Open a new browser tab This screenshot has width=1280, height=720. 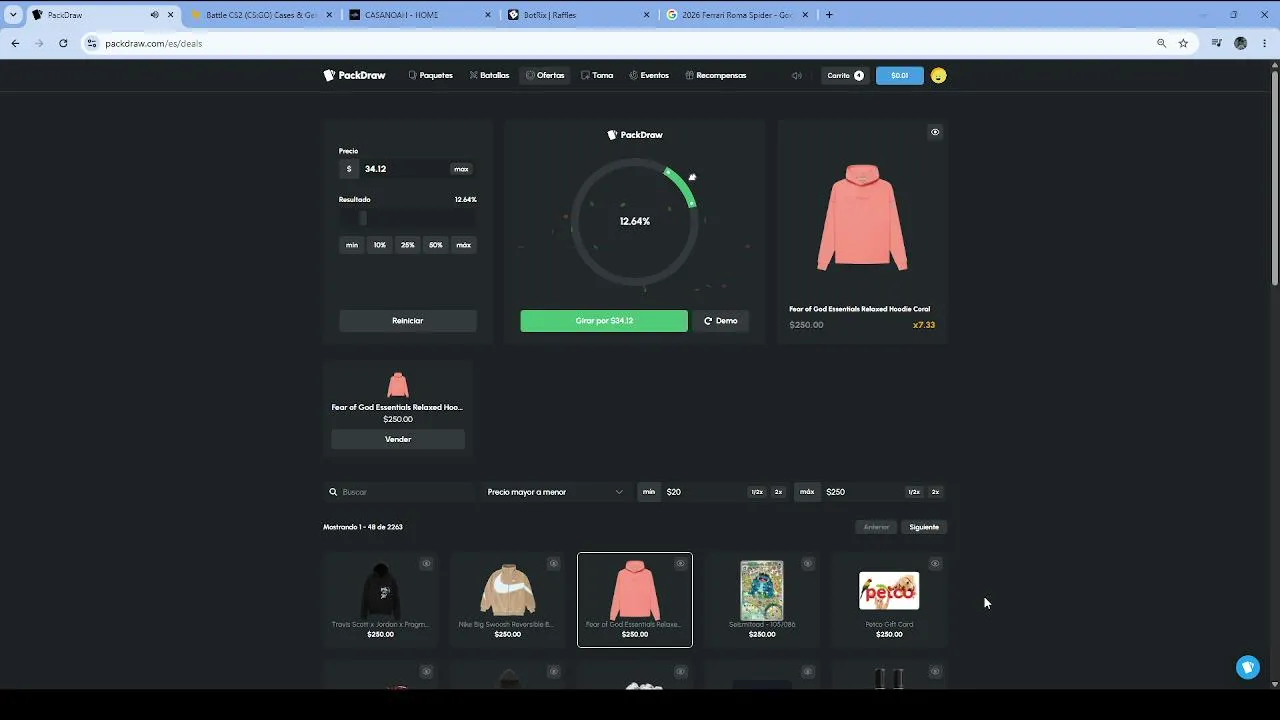click(x=829, y=15)
